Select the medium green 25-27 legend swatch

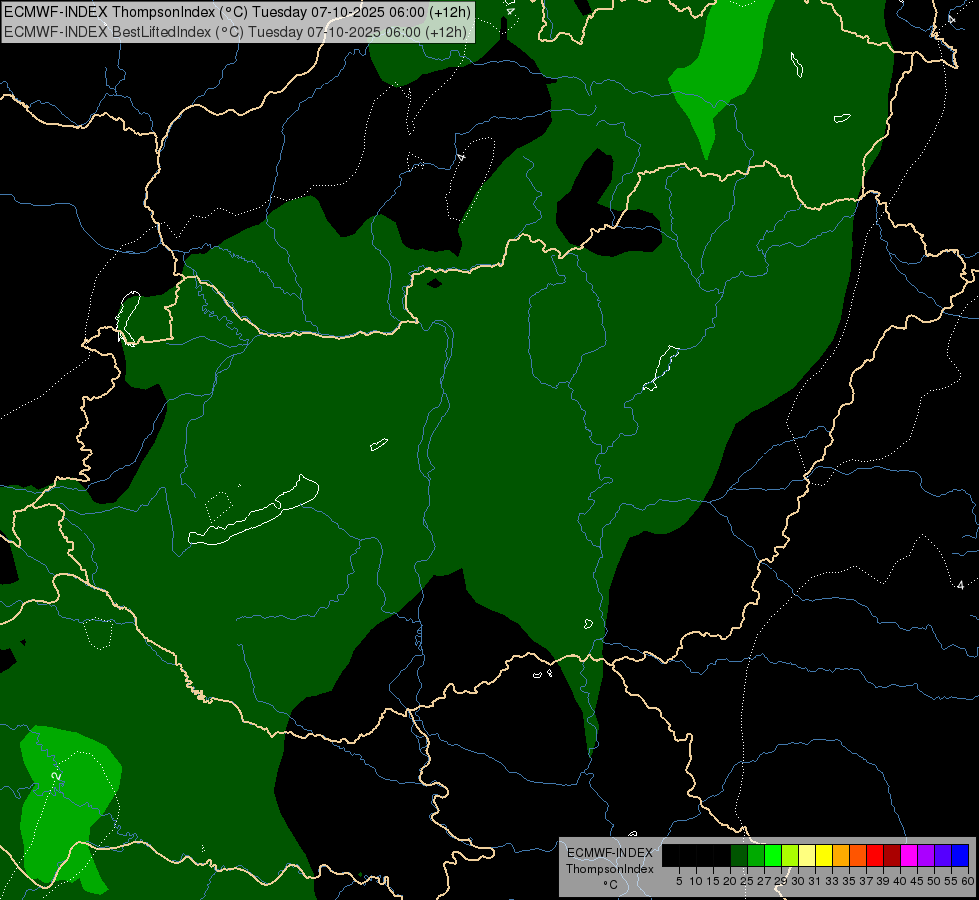755,856
